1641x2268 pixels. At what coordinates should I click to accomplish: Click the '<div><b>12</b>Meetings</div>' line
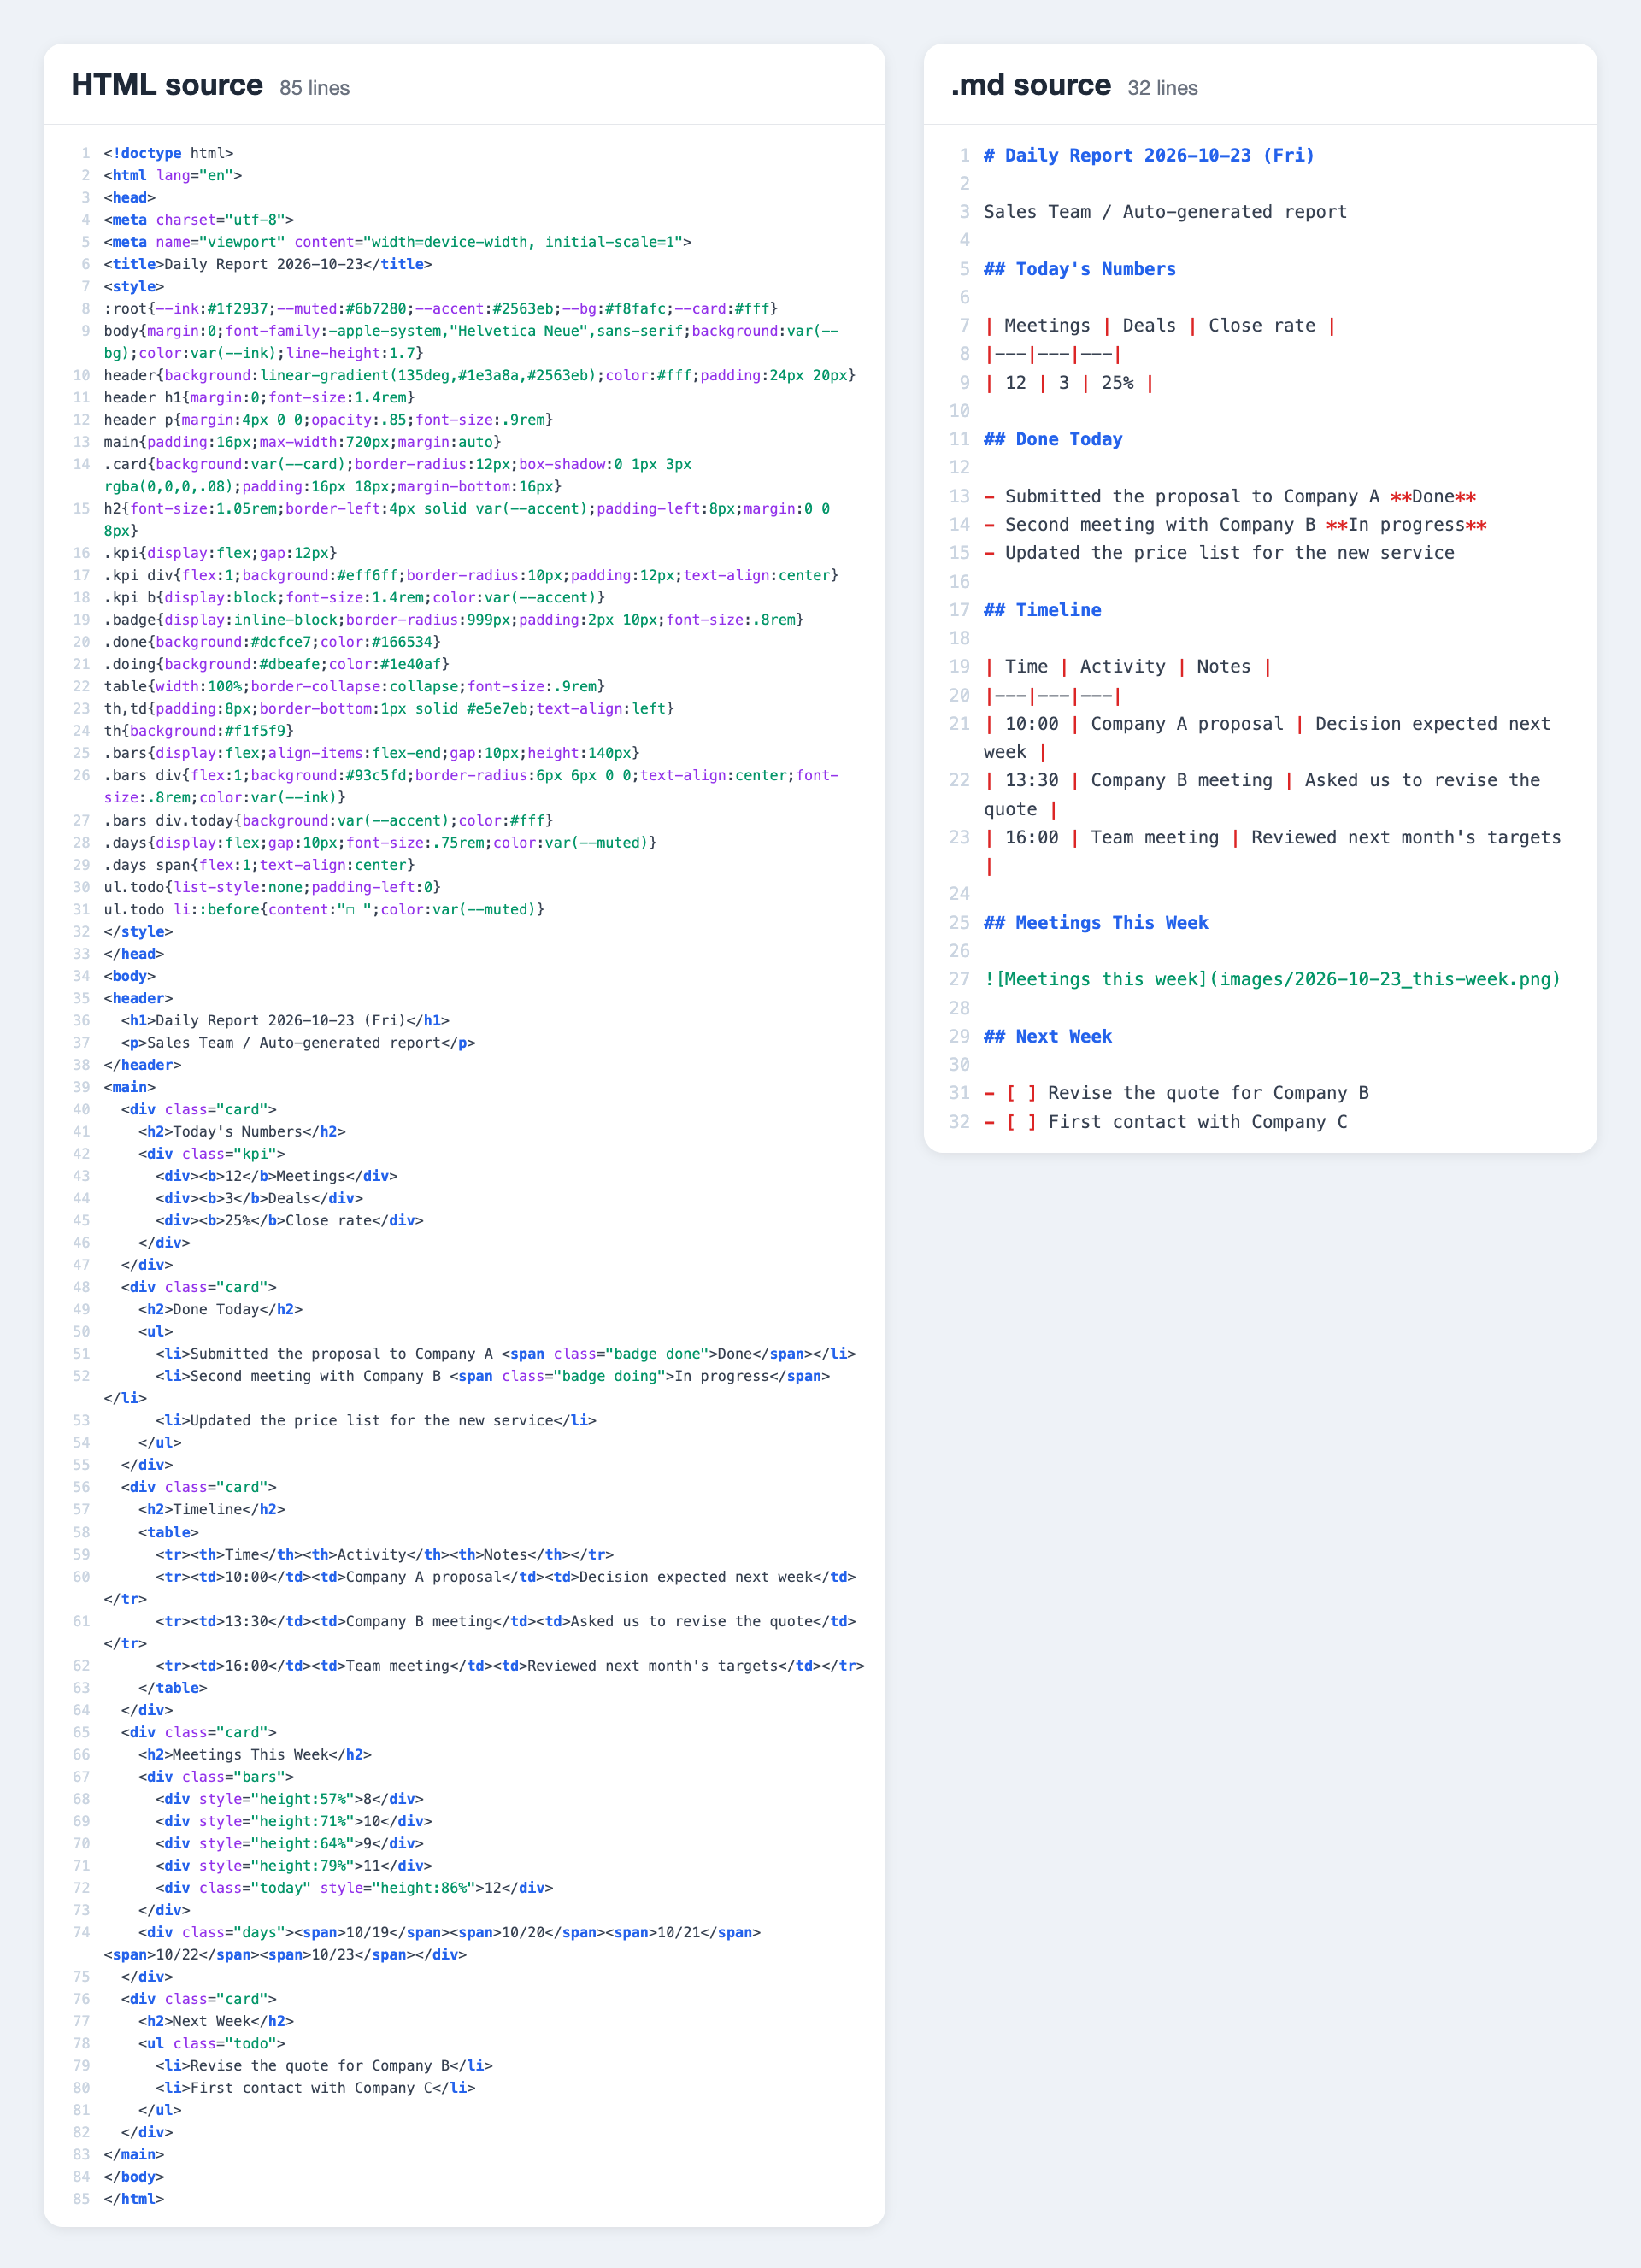point(277,1176)
